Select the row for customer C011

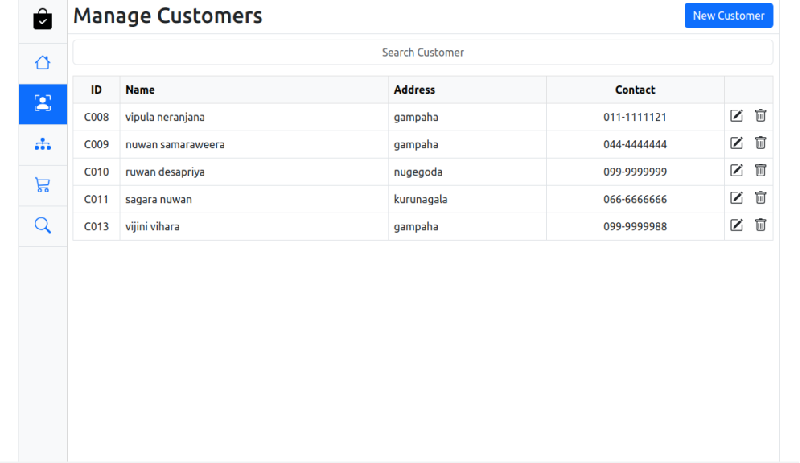[300, 199]
